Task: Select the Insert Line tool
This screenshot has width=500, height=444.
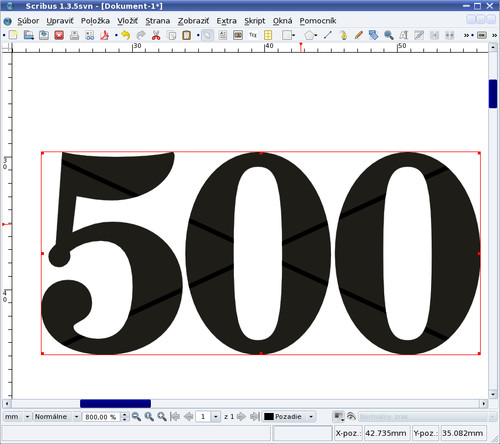Action: (328, 35)
